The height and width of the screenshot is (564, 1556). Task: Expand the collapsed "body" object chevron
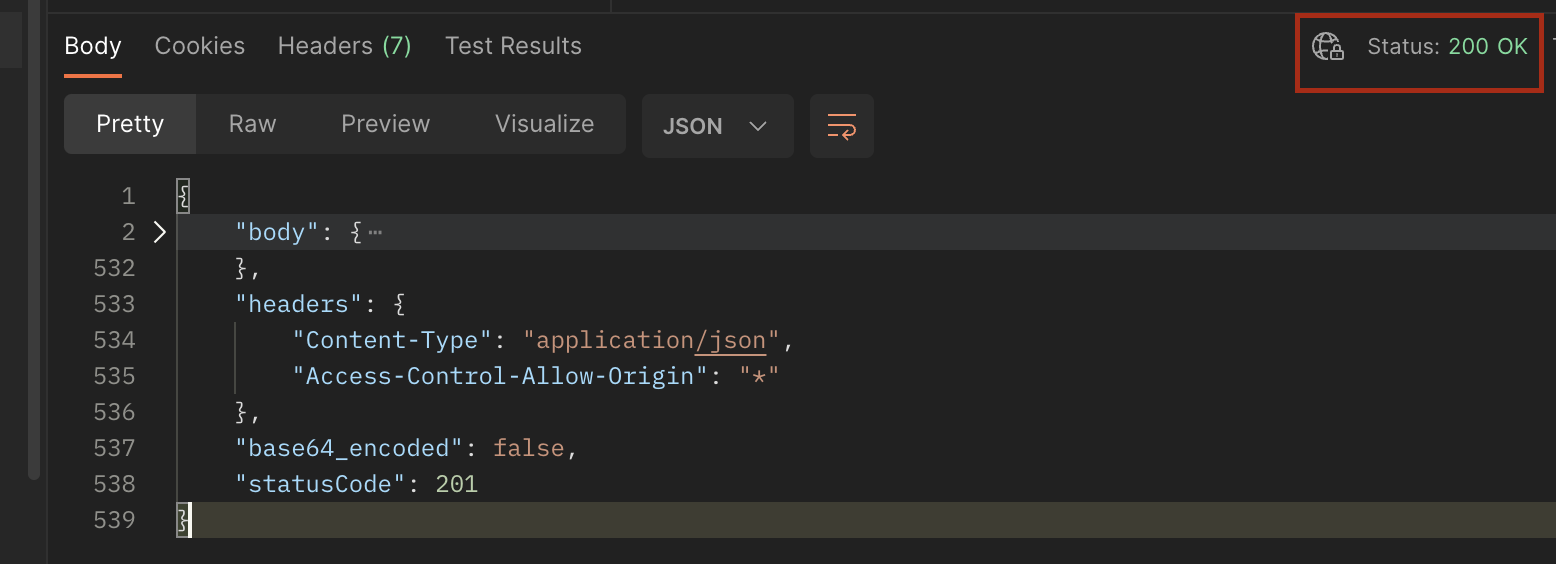159,232
